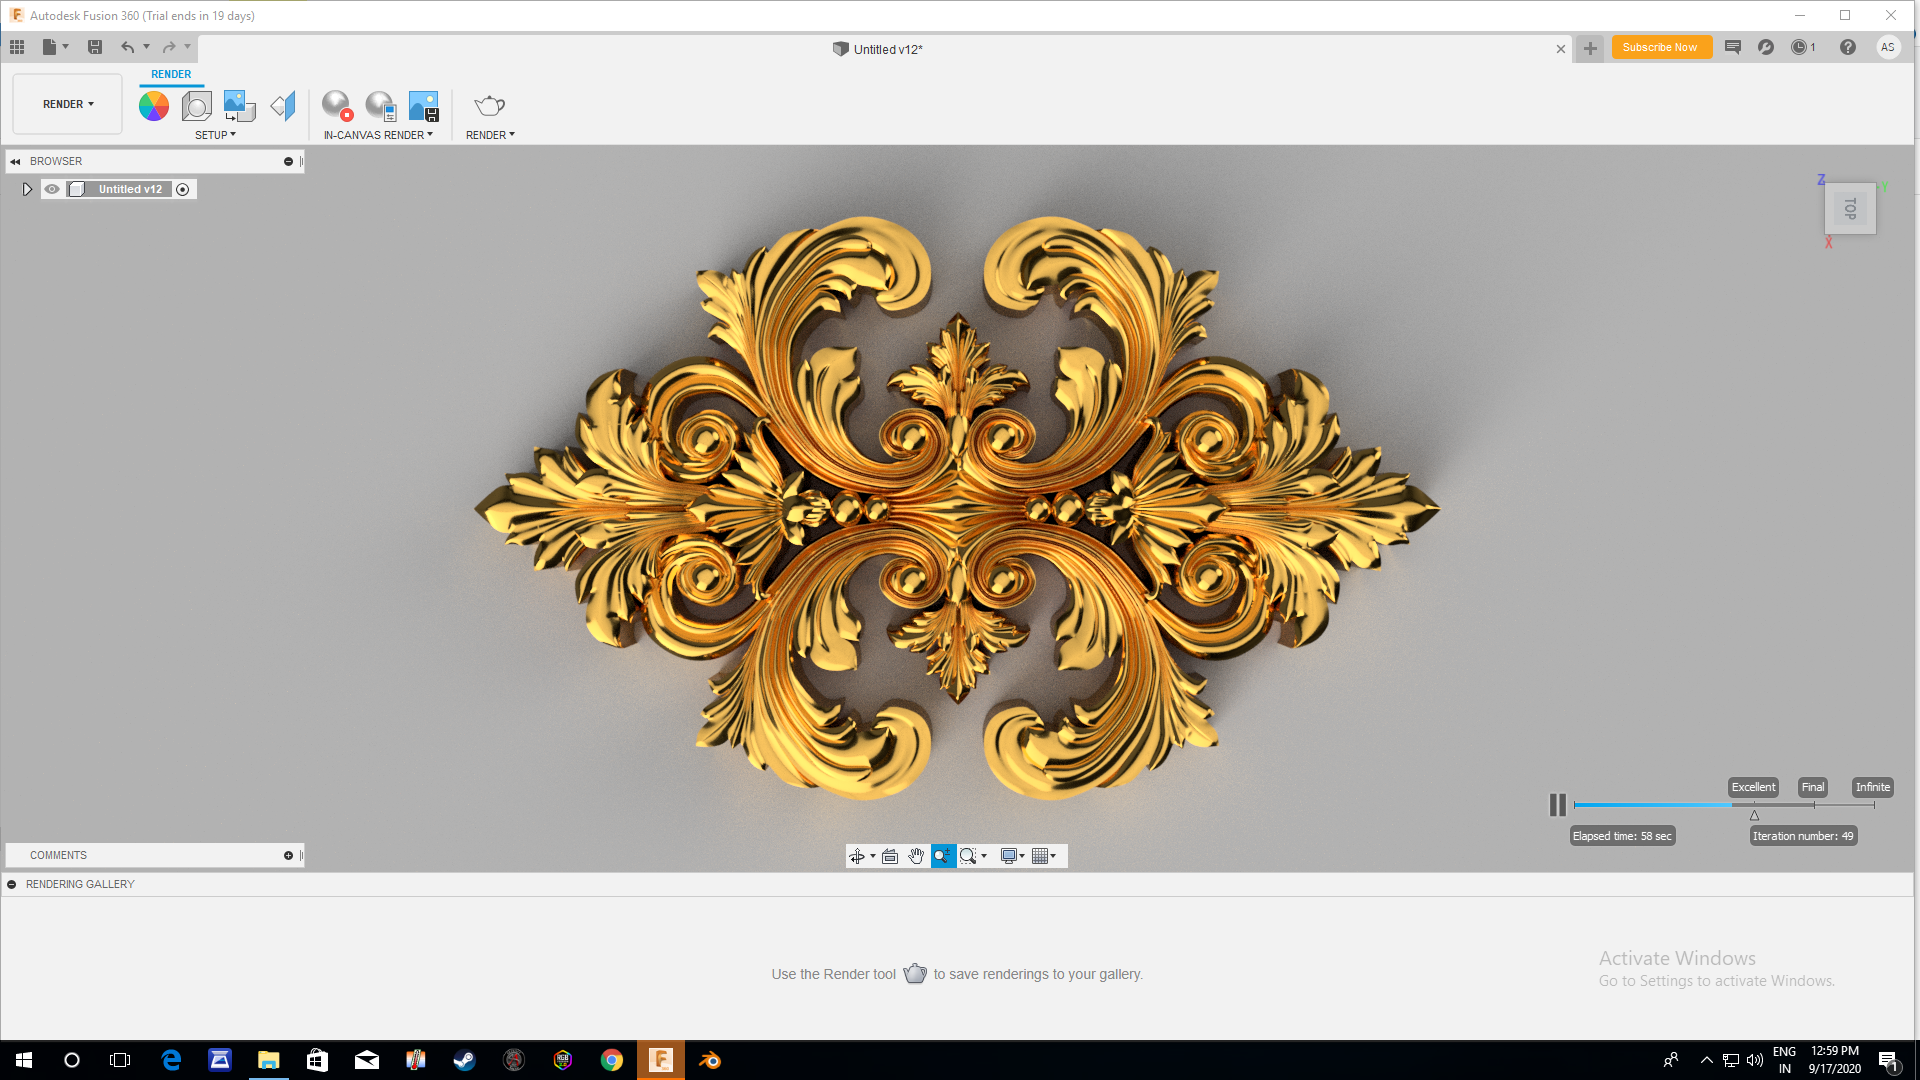Toggle visibility eye of Untitled v12
The height and width of the screenshot is (1080, 1920).
(52, 189)
